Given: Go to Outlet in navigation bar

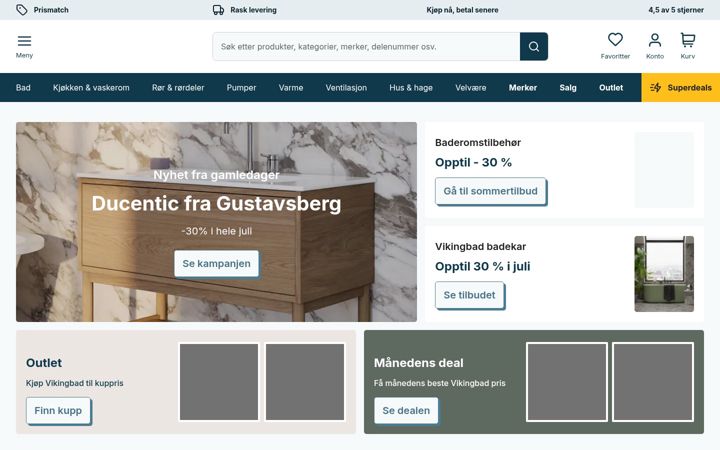Looking at the screenshot, I should coord(611,88).
